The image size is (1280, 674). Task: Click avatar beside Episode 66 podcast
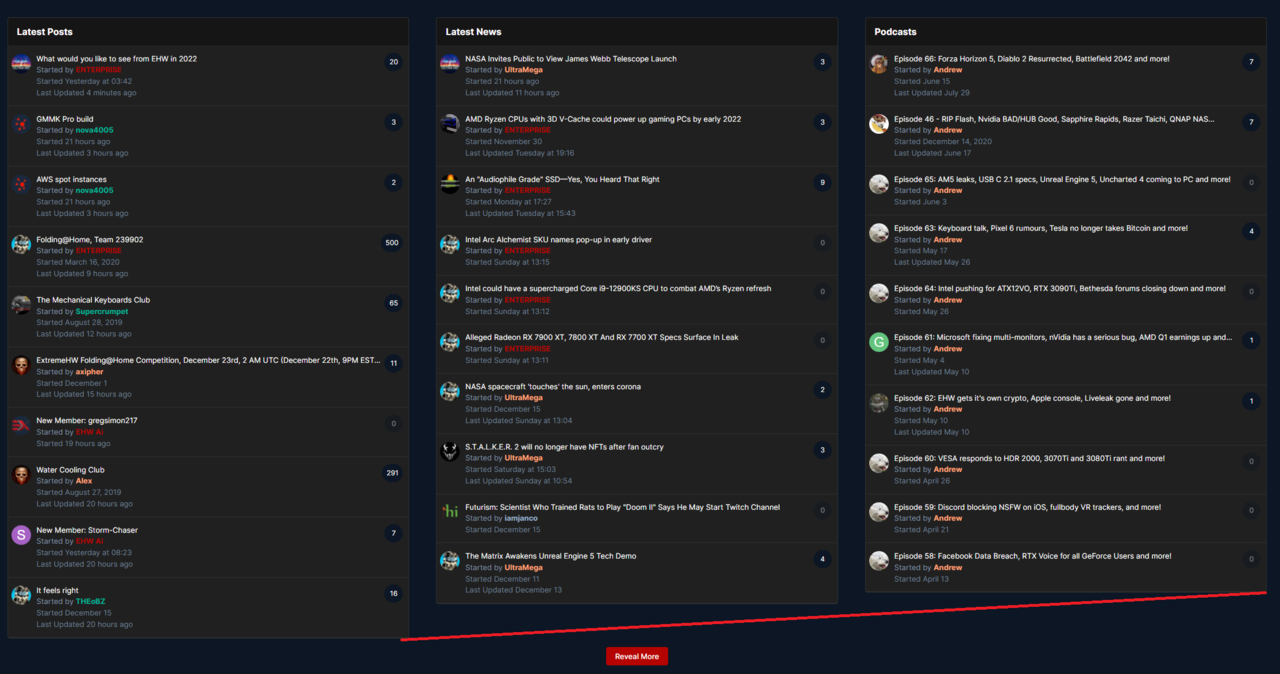point(879,64)
